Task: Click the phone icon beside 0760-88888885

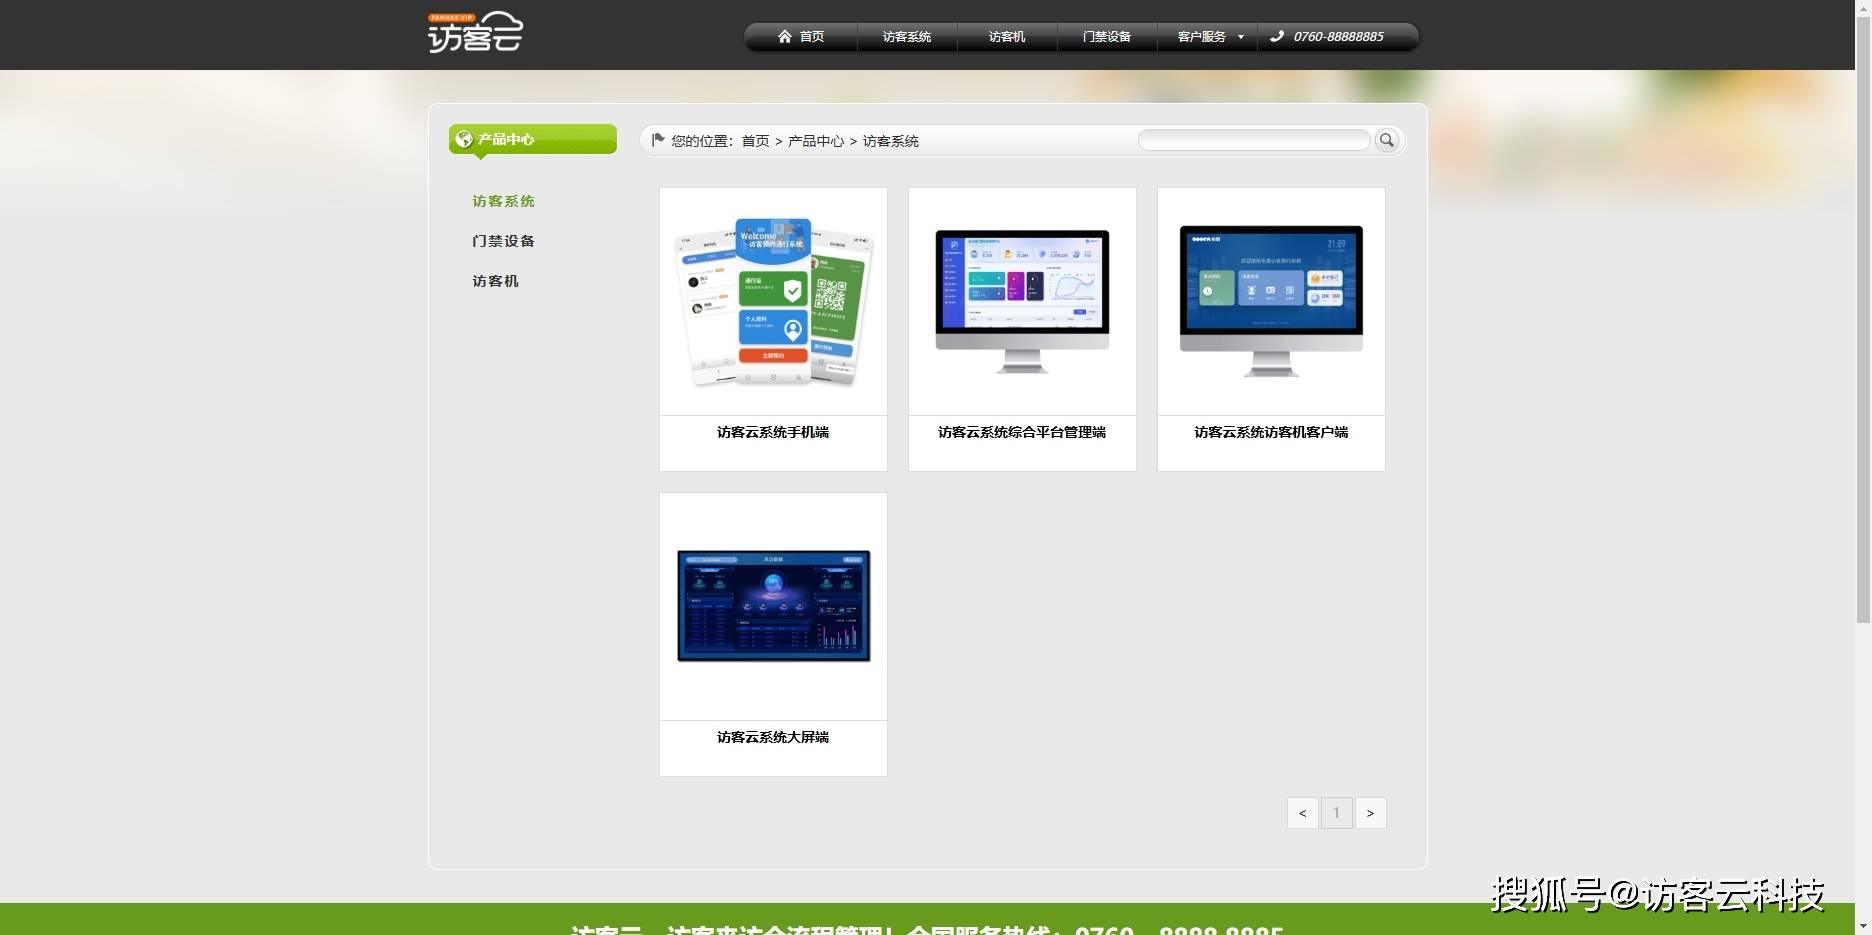Action: pos(1277,37)
